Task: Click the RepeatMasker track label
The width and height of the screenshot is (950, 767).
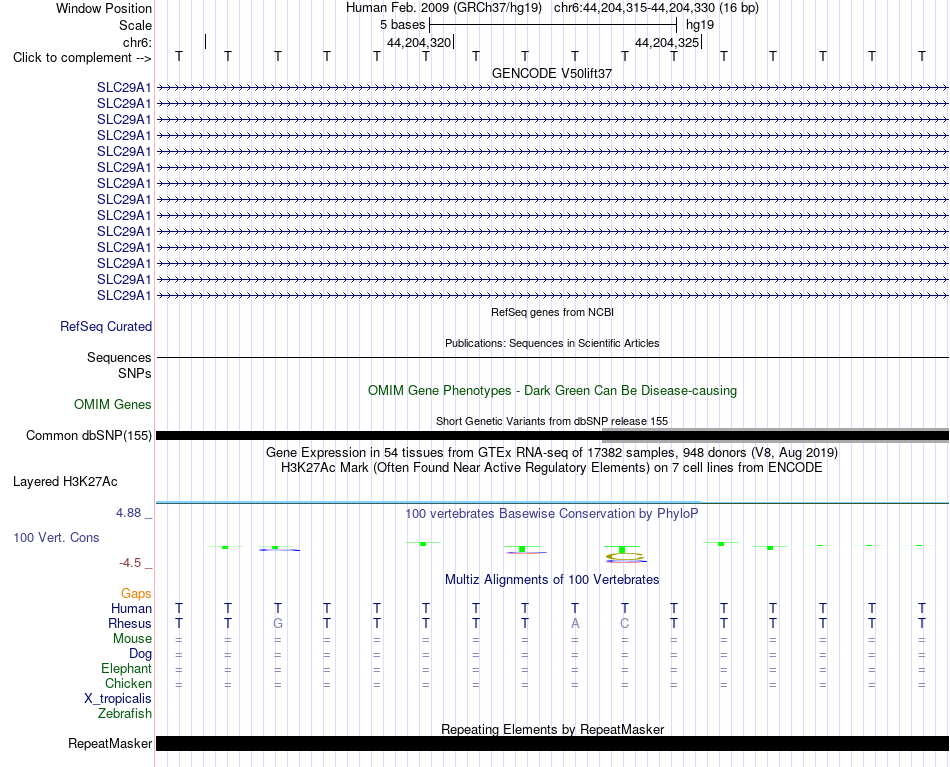Action: click(110, 743)
